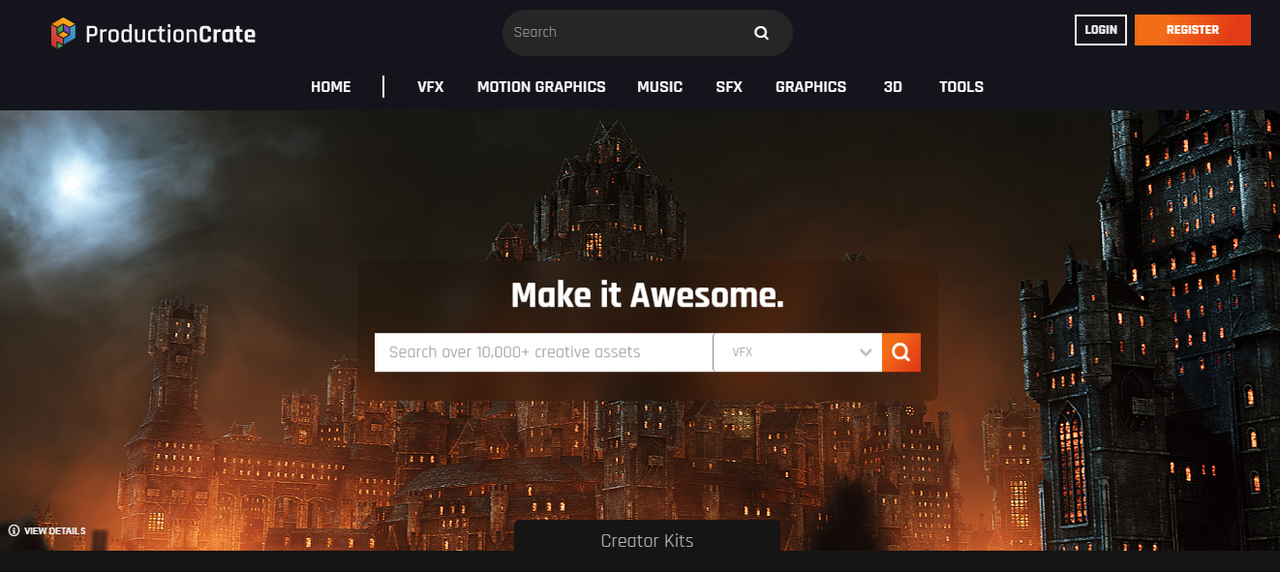
Task: Click the View Details info icon
Action: [14, 531]
